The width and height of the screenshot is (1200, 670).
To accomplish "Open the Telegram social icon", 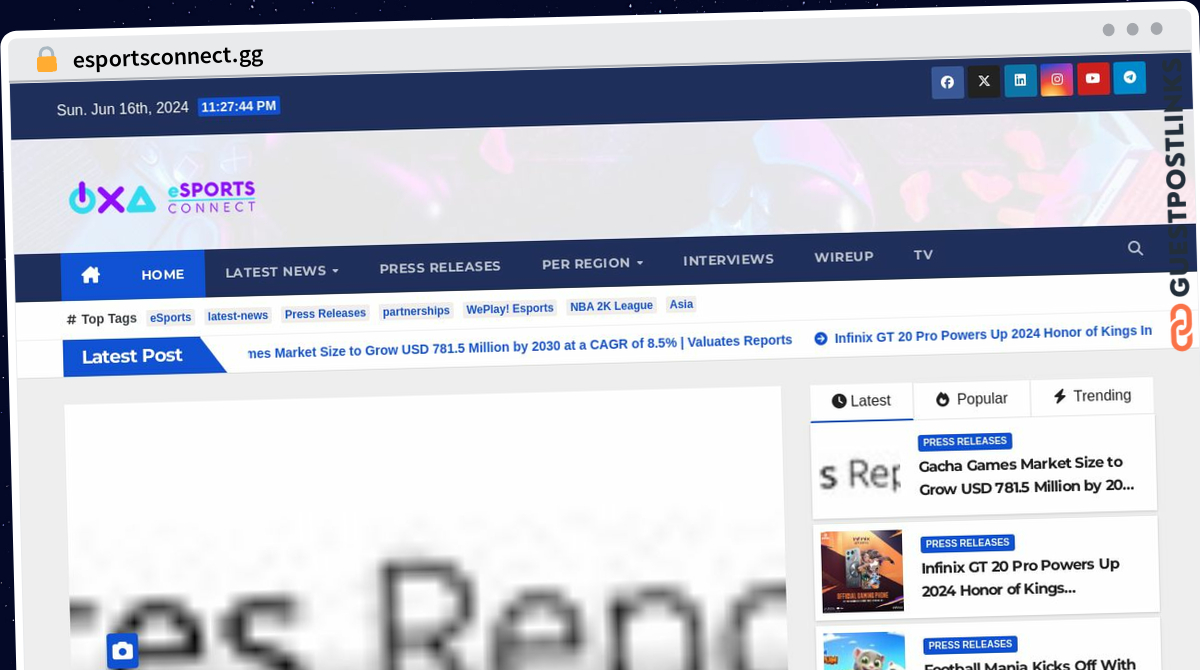I will (1130, 77).
